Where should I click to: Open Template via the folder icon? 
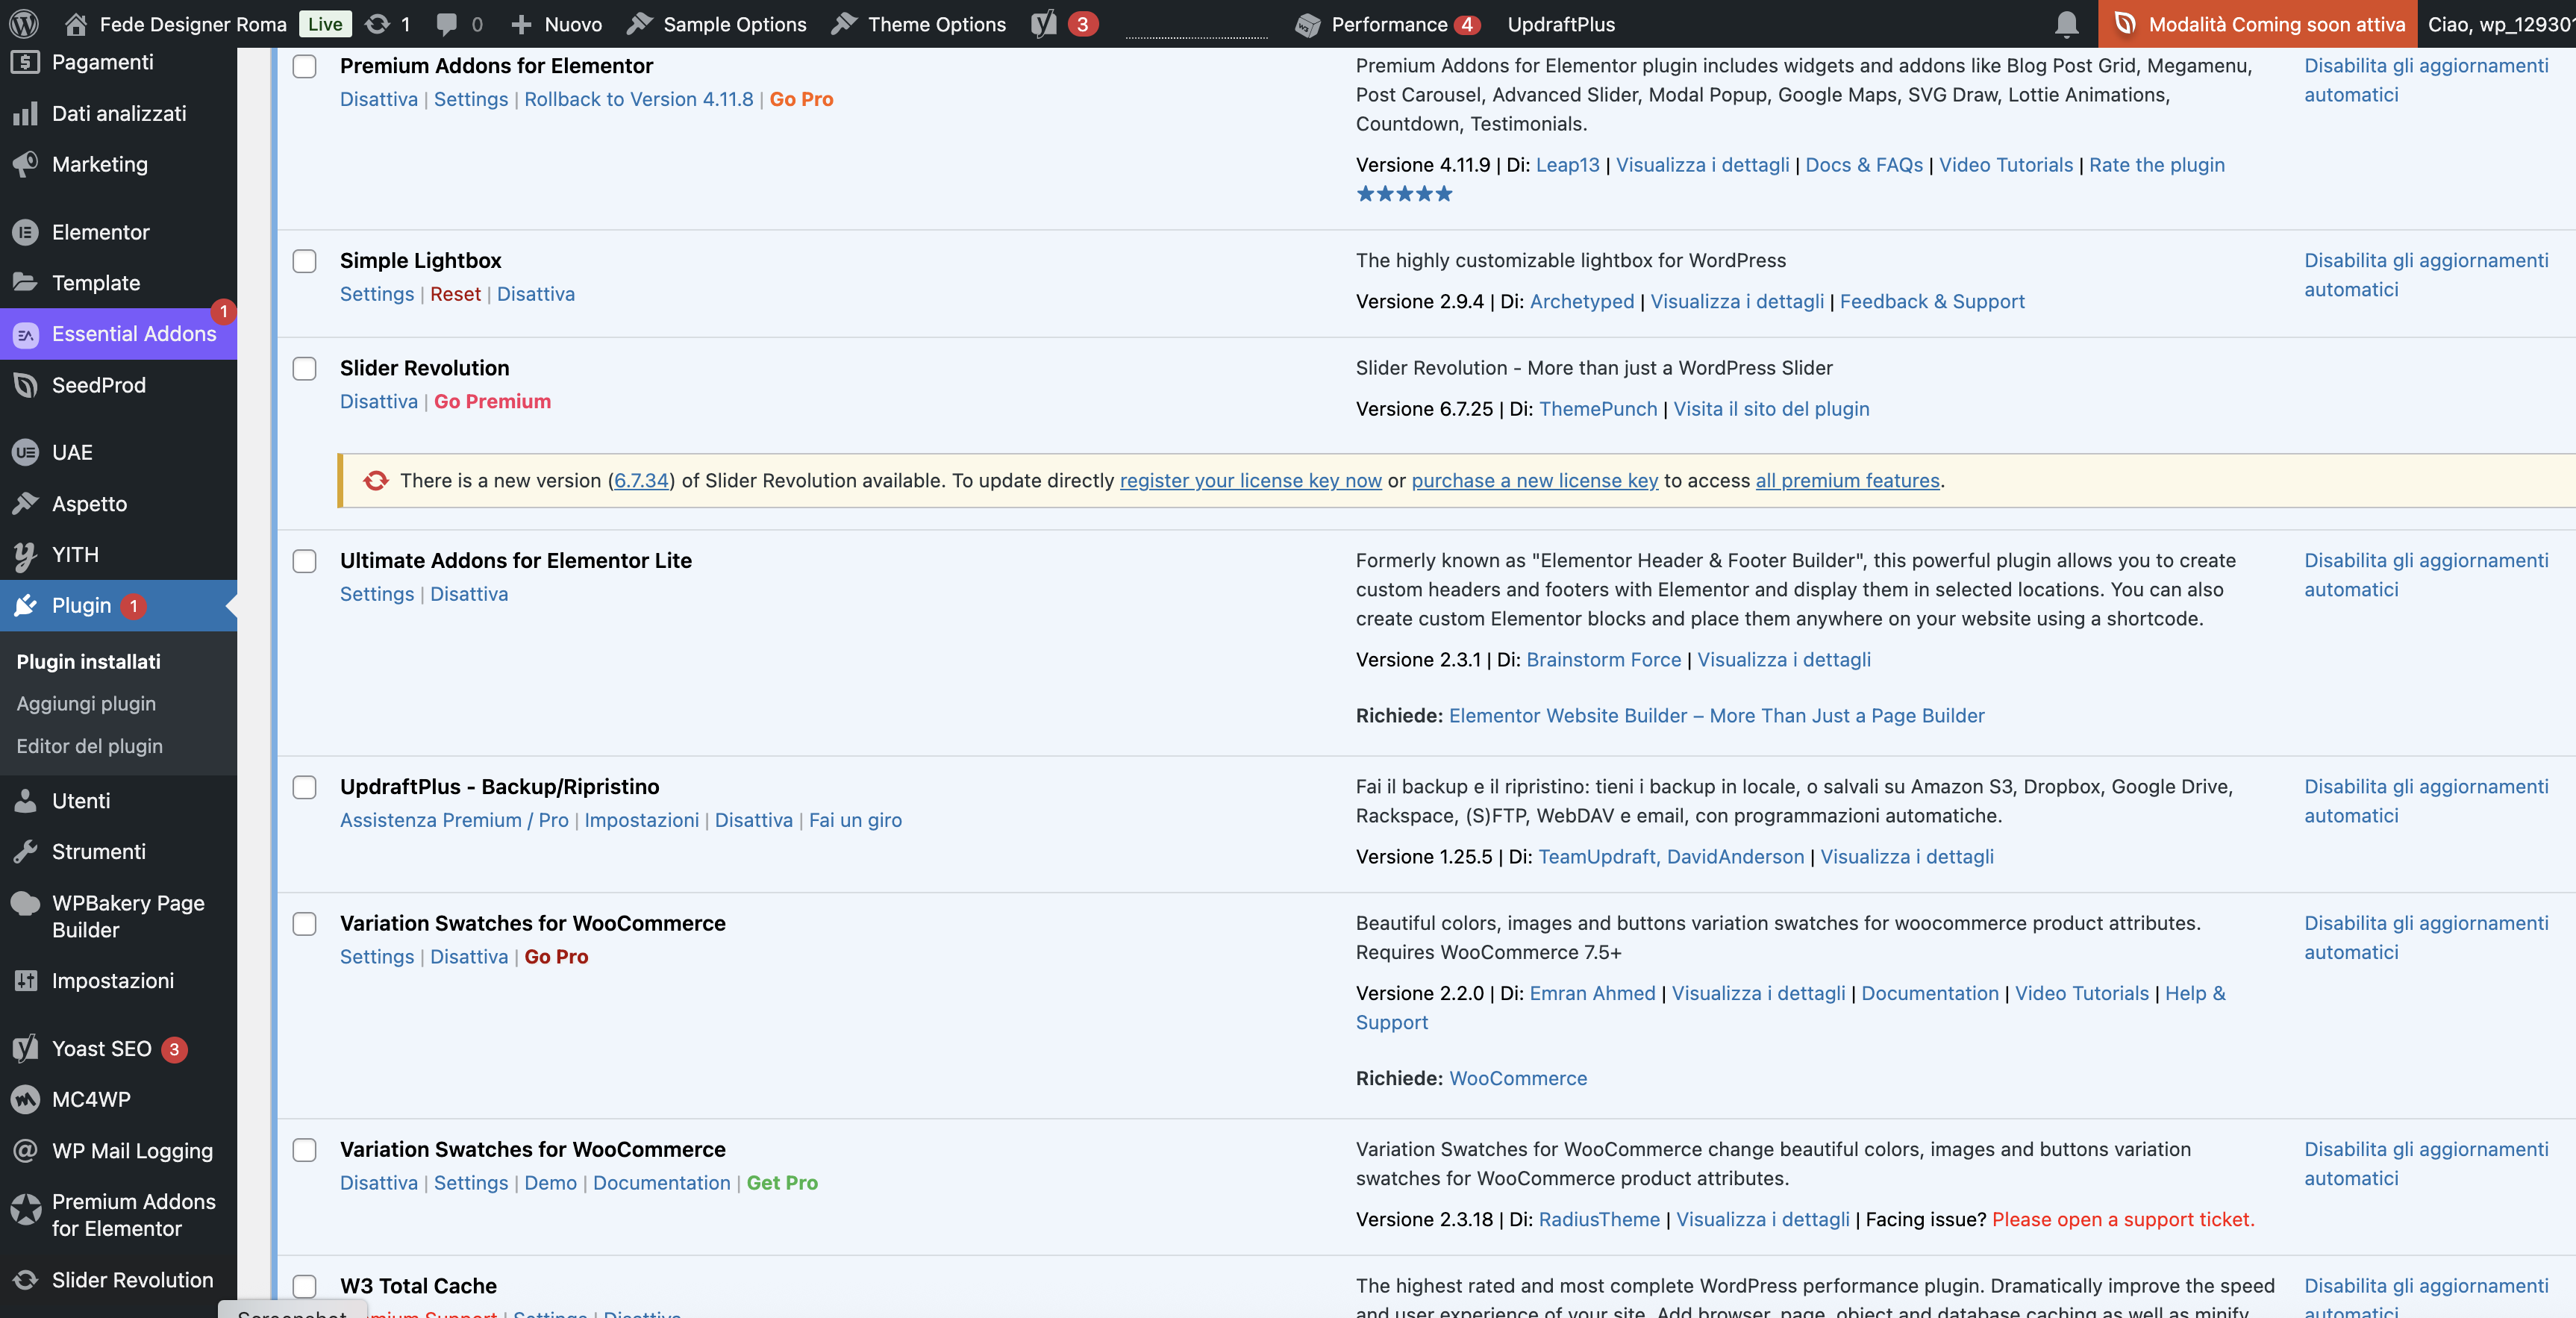25,283
